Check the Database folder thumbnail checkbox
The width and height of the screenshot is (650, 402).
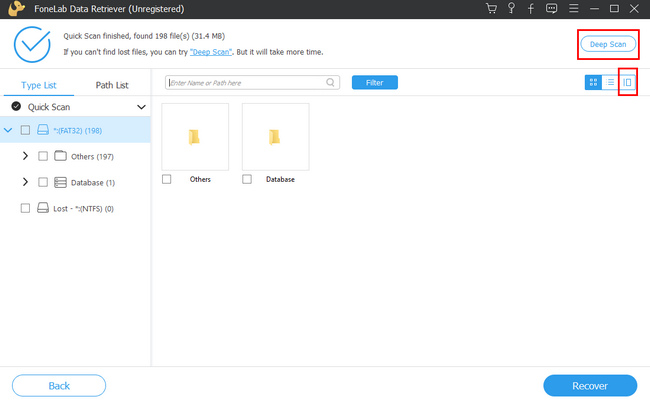[x=247, y=179]
